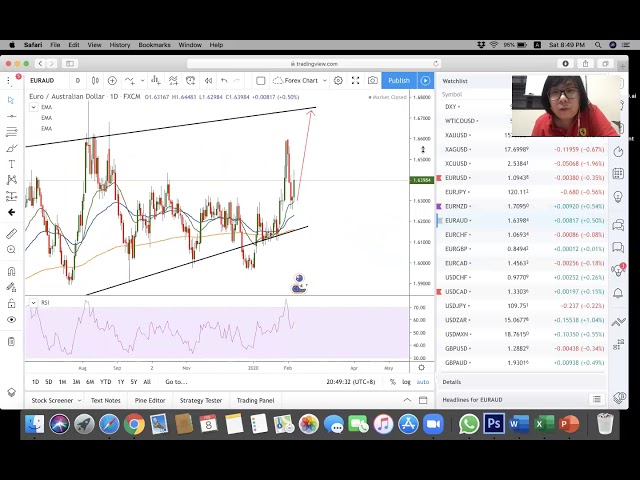The width and height of the screenshot is (640, 480).
Task: Toggle auto scale for the chart
Action: pyautogui.click(x=422, y=382)
